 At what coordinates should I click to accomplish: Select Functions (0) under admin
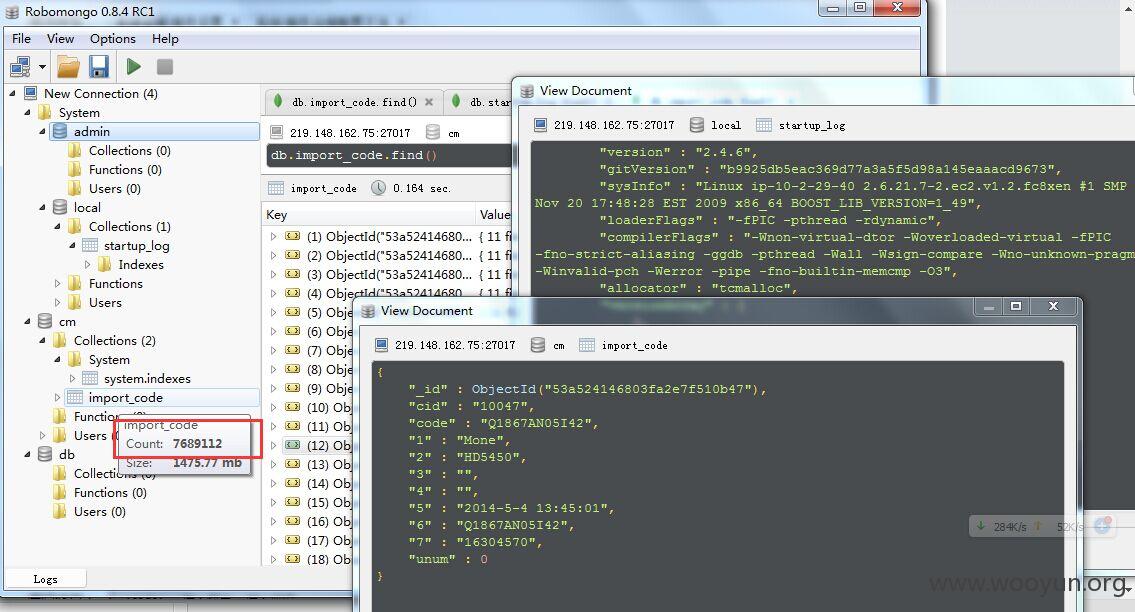tap(125, 169)
